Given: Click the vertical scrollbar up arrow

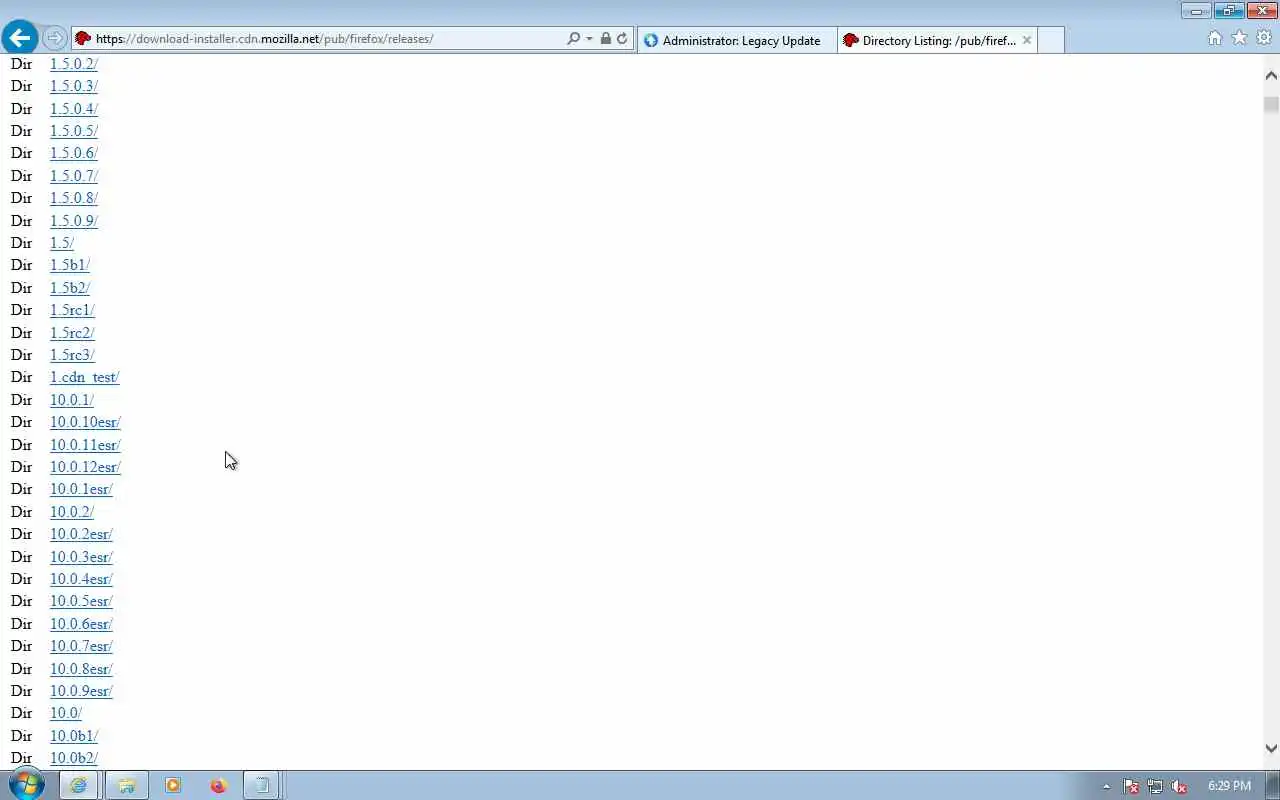Looking at the screenshot, I should (1271, 76).
